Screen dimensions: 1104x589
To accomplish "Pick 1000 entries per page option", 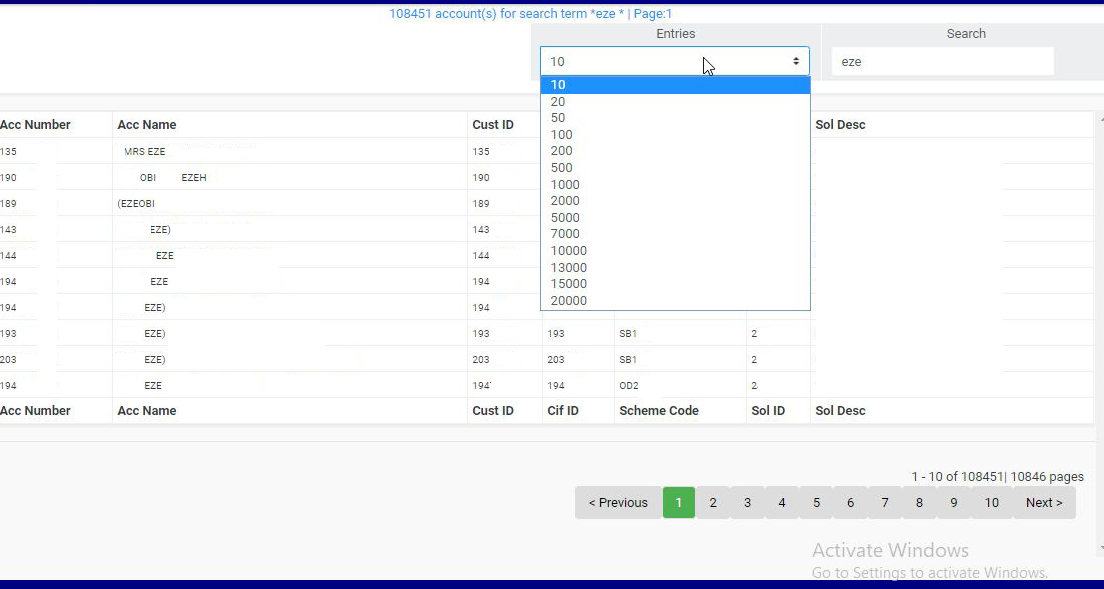I will [x=565, y=185].
